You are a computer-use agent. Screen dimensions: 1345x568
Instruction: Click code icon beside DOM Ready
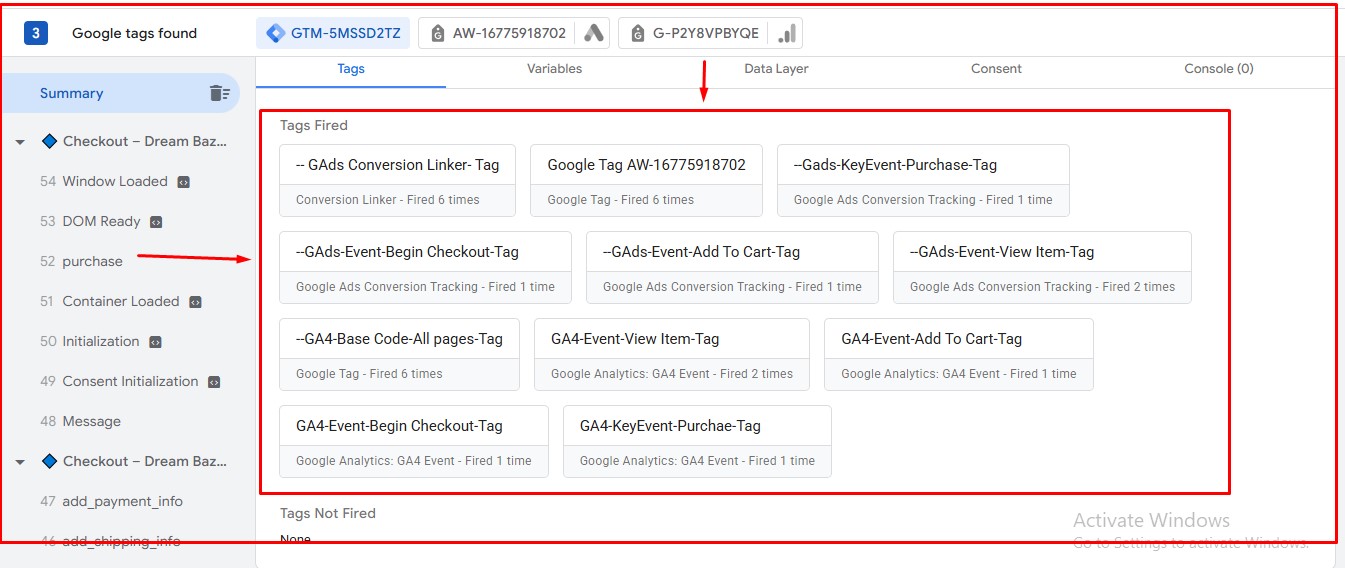[x=156, y=222]
